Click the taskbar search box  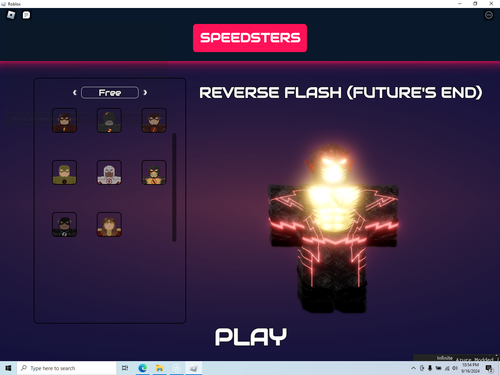point(67,368)
